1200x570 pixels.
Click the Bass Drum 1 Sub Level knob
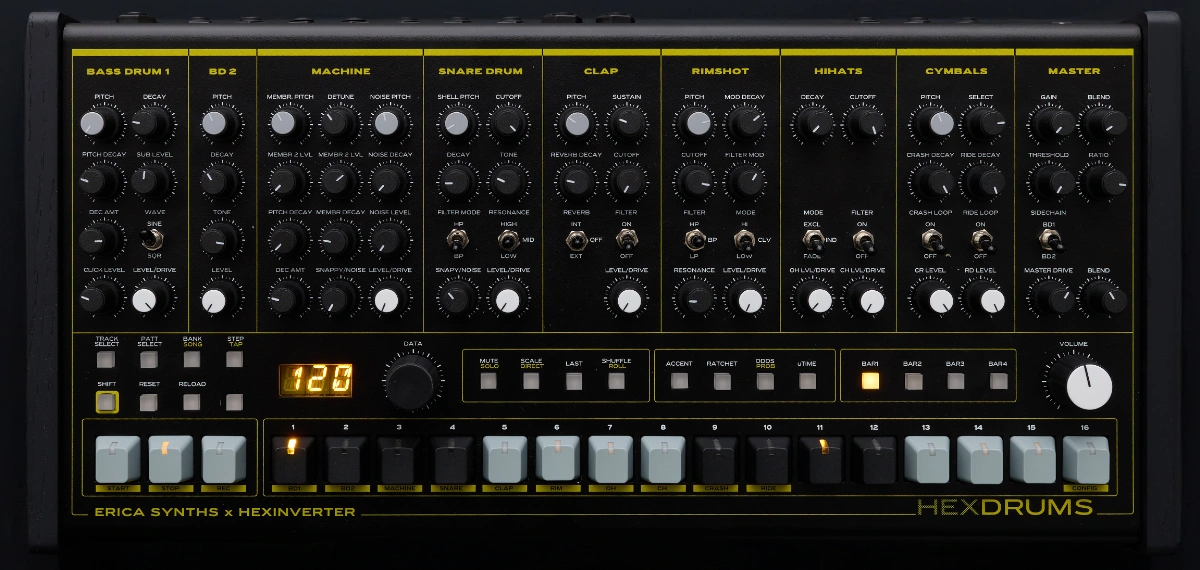click(150, 180)
